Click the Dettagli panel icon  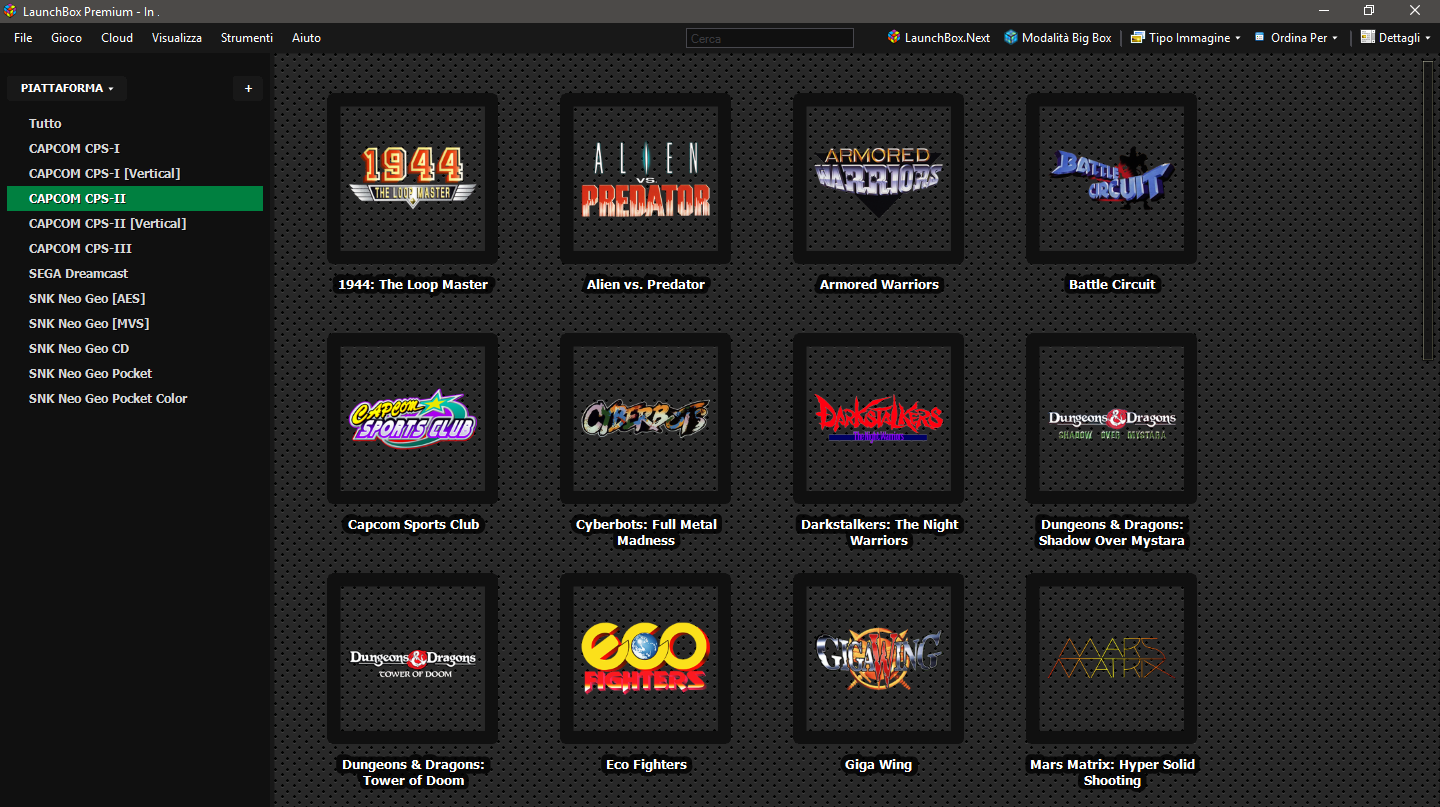pos(1368,37)
